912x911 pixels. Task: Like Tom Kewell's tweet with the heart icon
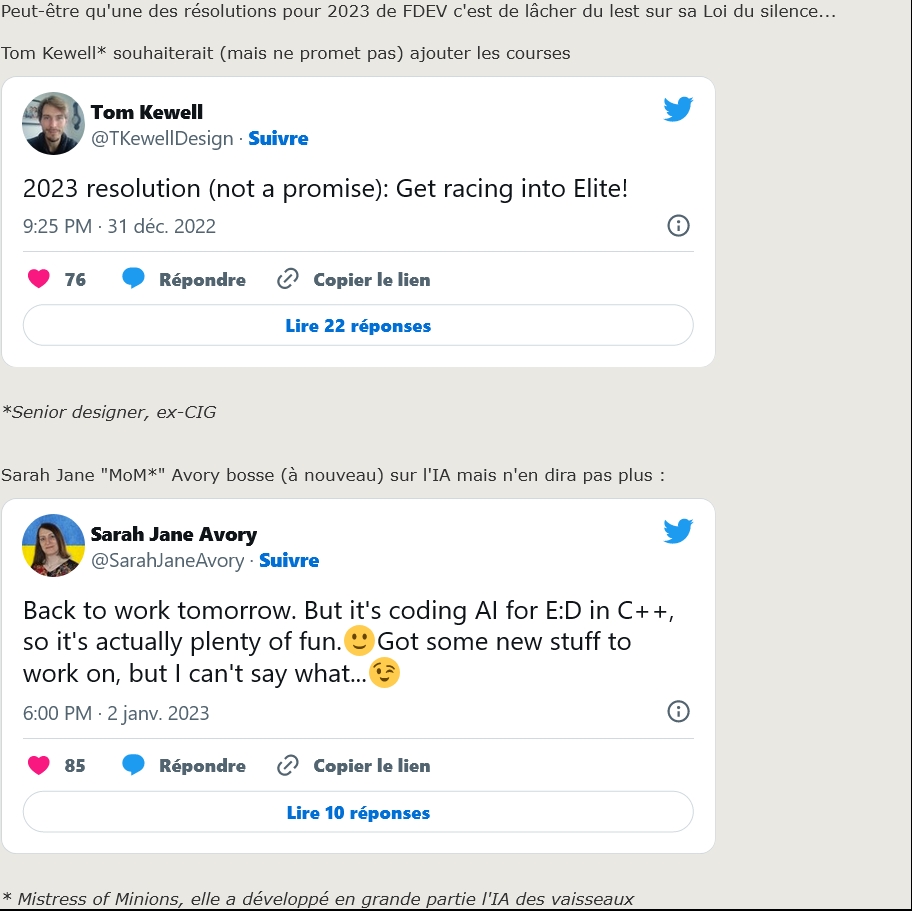point(39,279)
